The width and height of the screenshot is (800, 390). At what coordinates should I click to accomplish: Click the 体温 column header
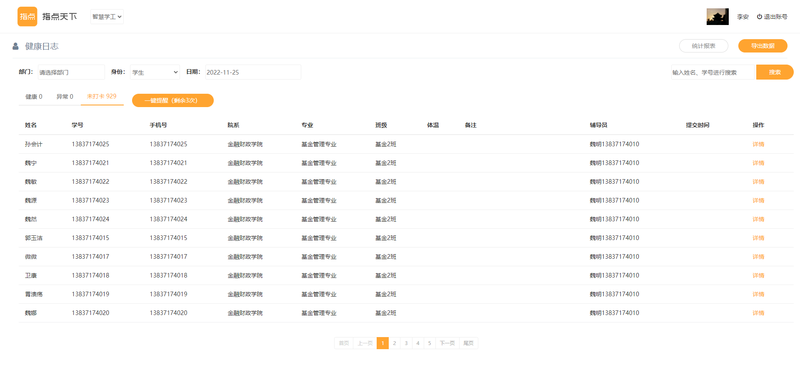[x=433, y=125]
